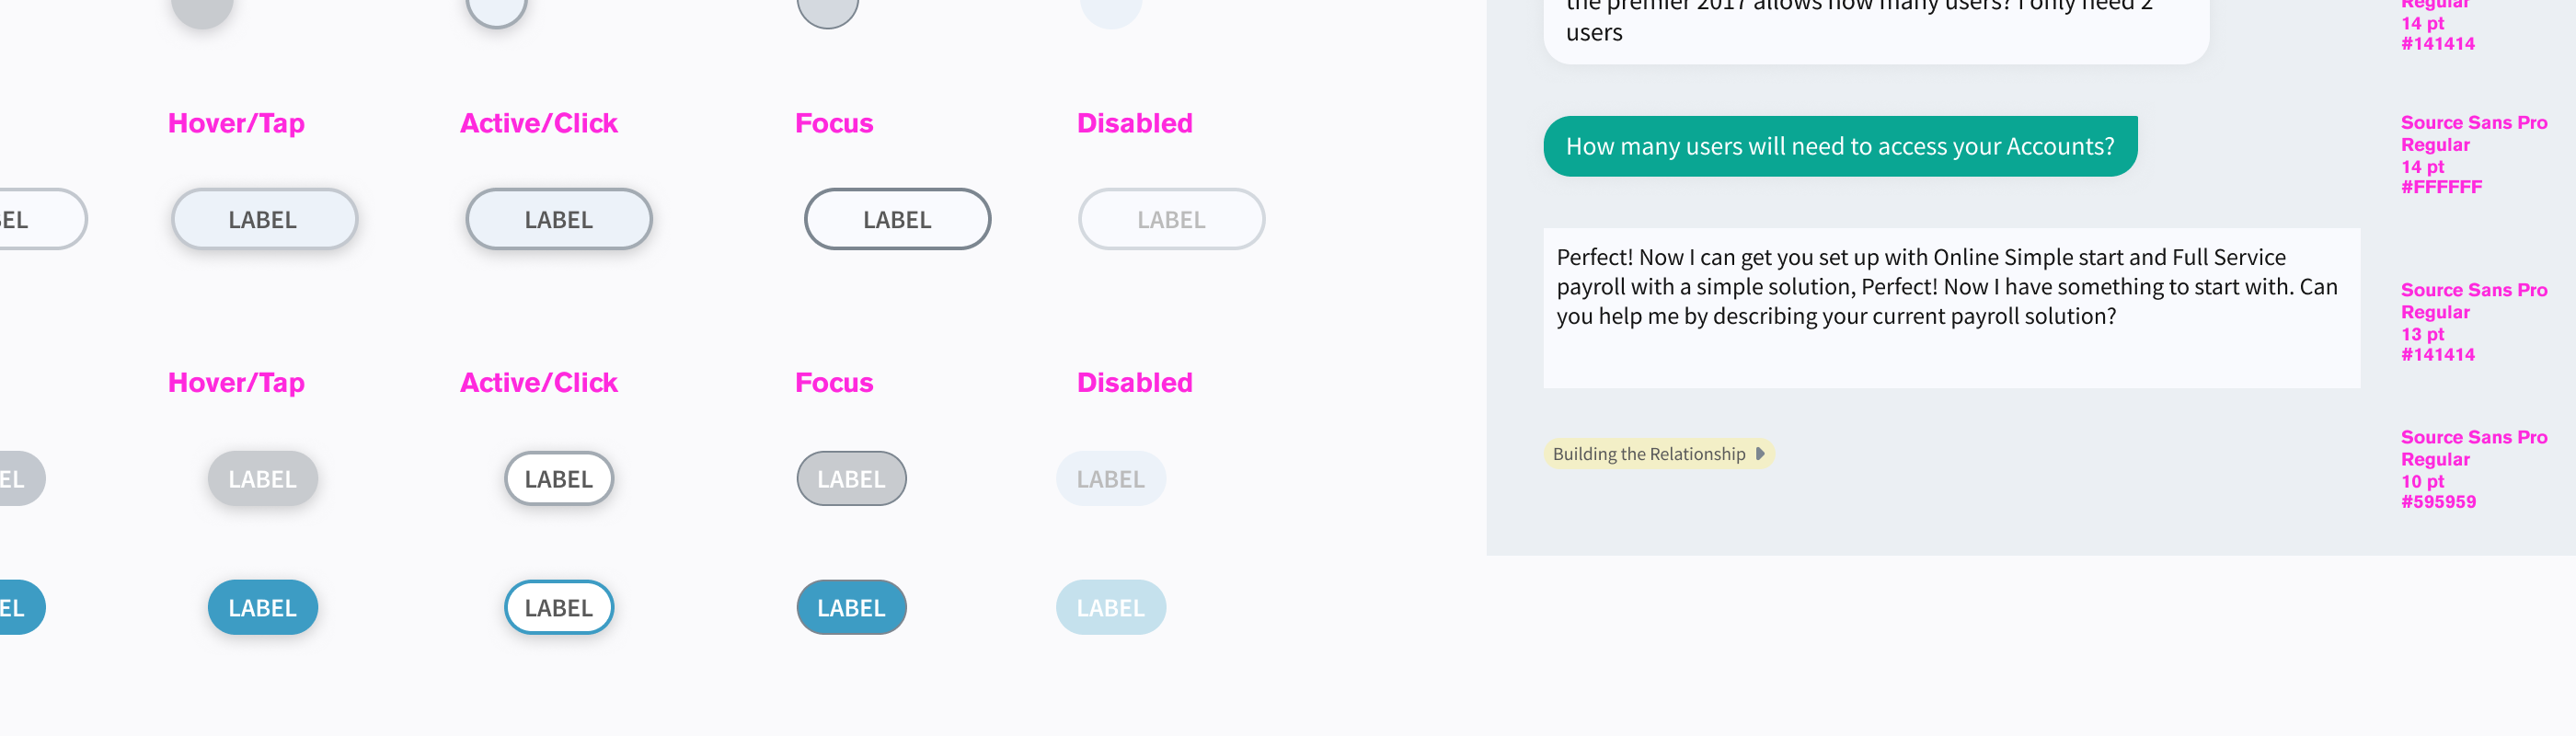Click the outlined Disabled LABEL button

click(1171, 220)
